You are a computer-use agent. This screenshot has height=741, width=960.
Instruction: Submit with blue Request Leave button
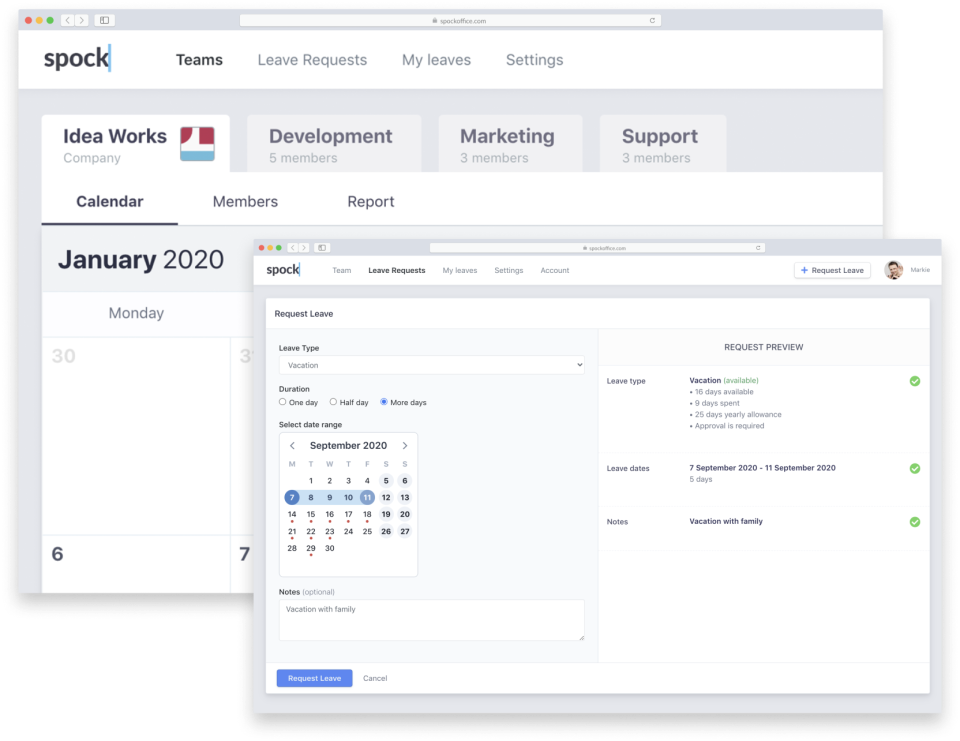315,678
